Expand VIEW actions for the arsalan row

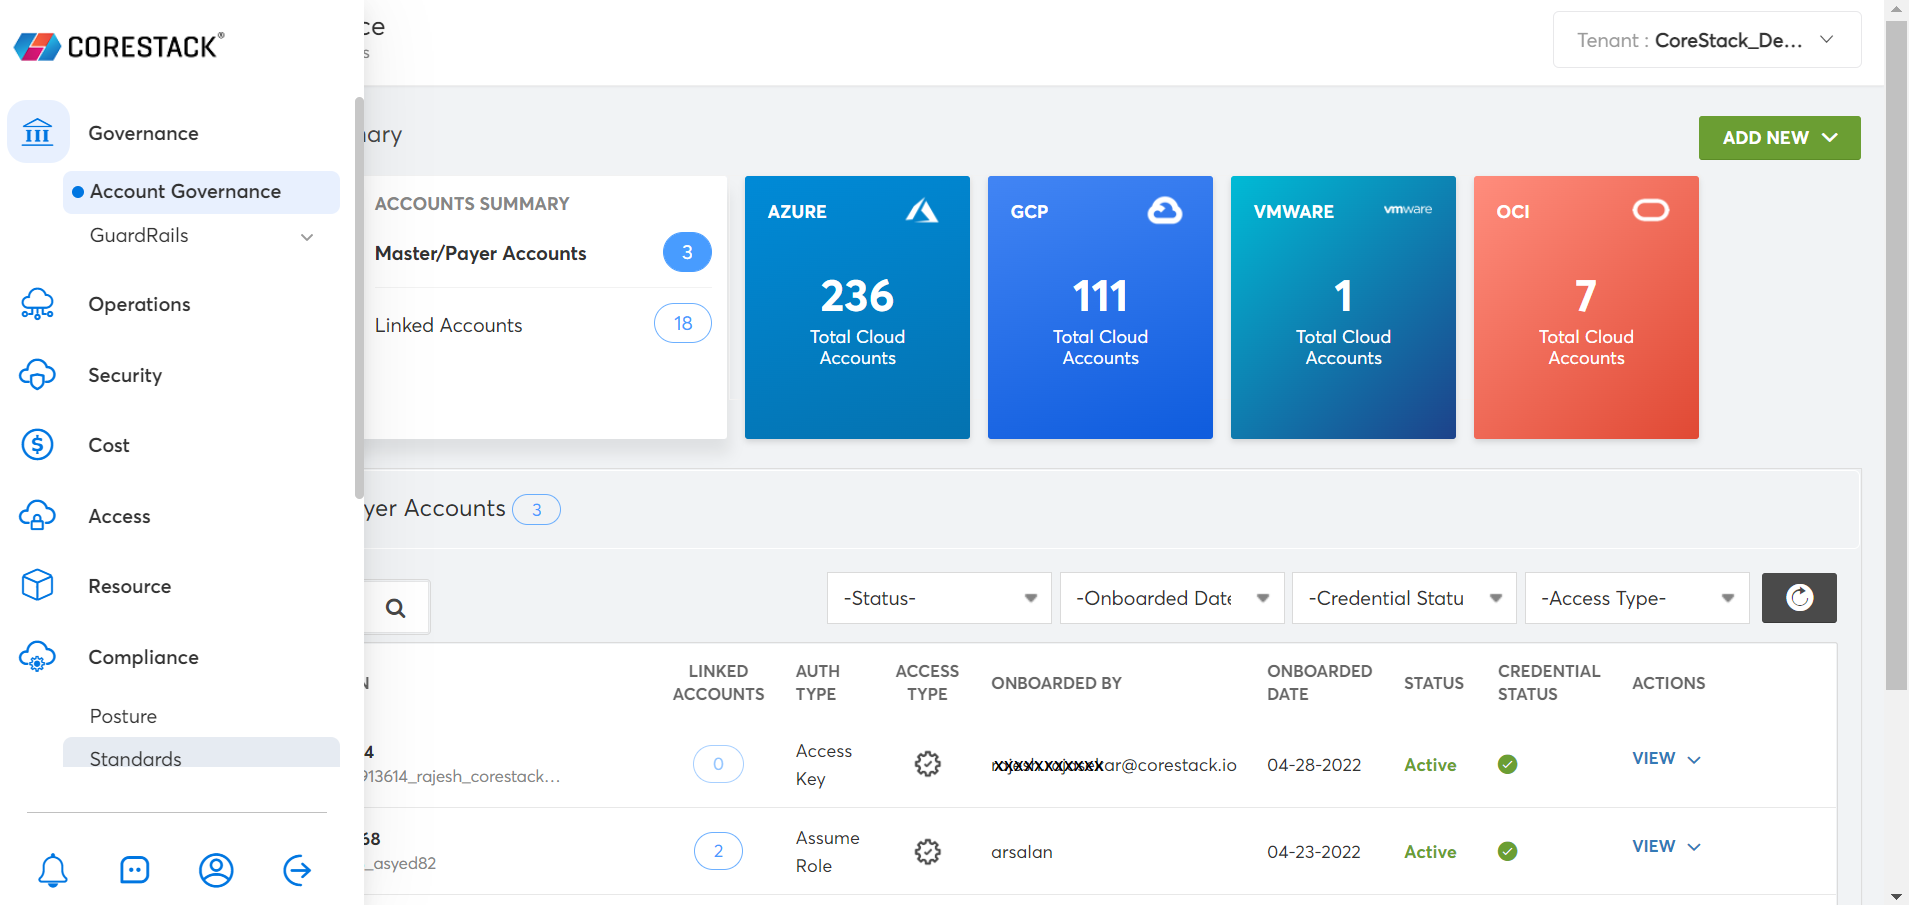(1667, 847)
